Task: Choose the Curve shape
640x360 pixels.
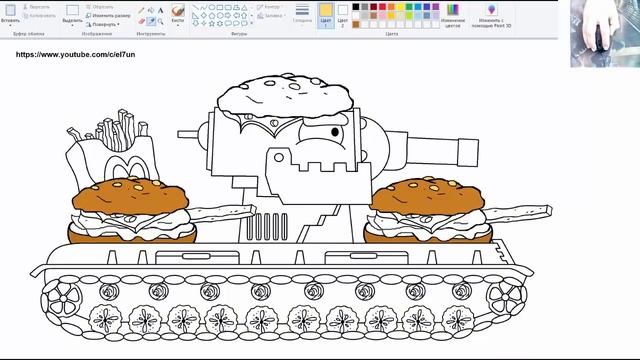Action: coord(204,7)
